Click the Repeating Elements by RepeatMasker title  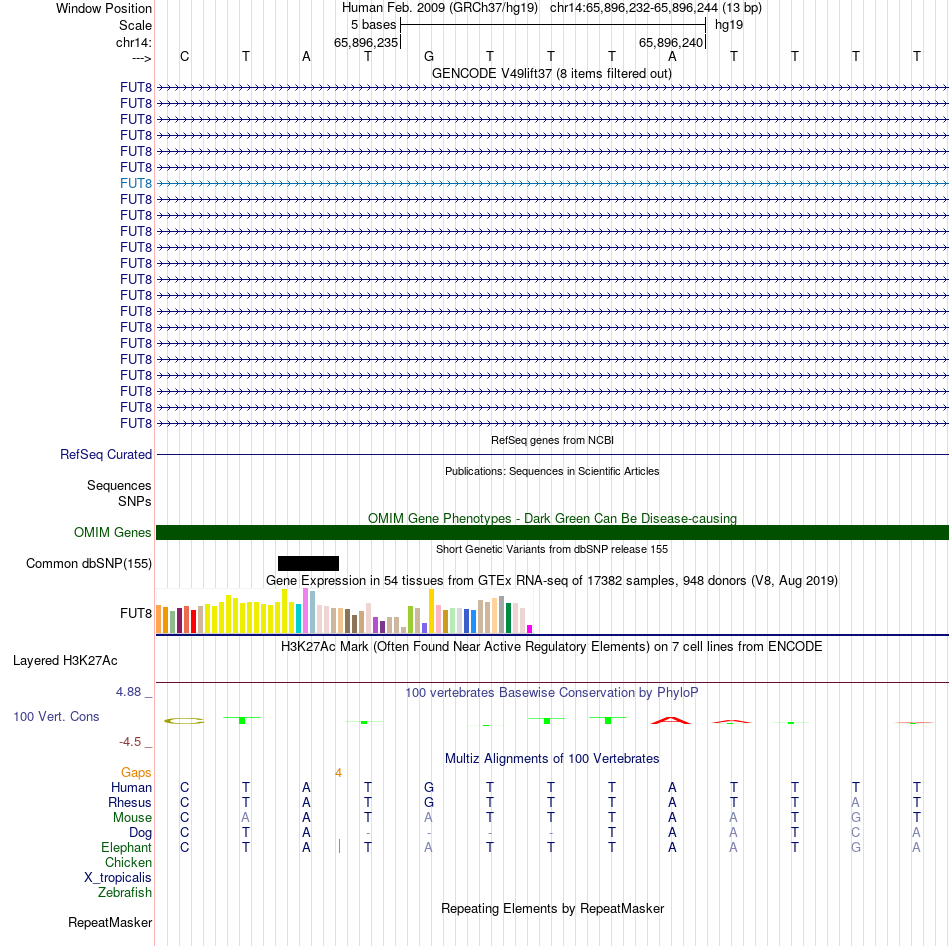coord(552,908)
